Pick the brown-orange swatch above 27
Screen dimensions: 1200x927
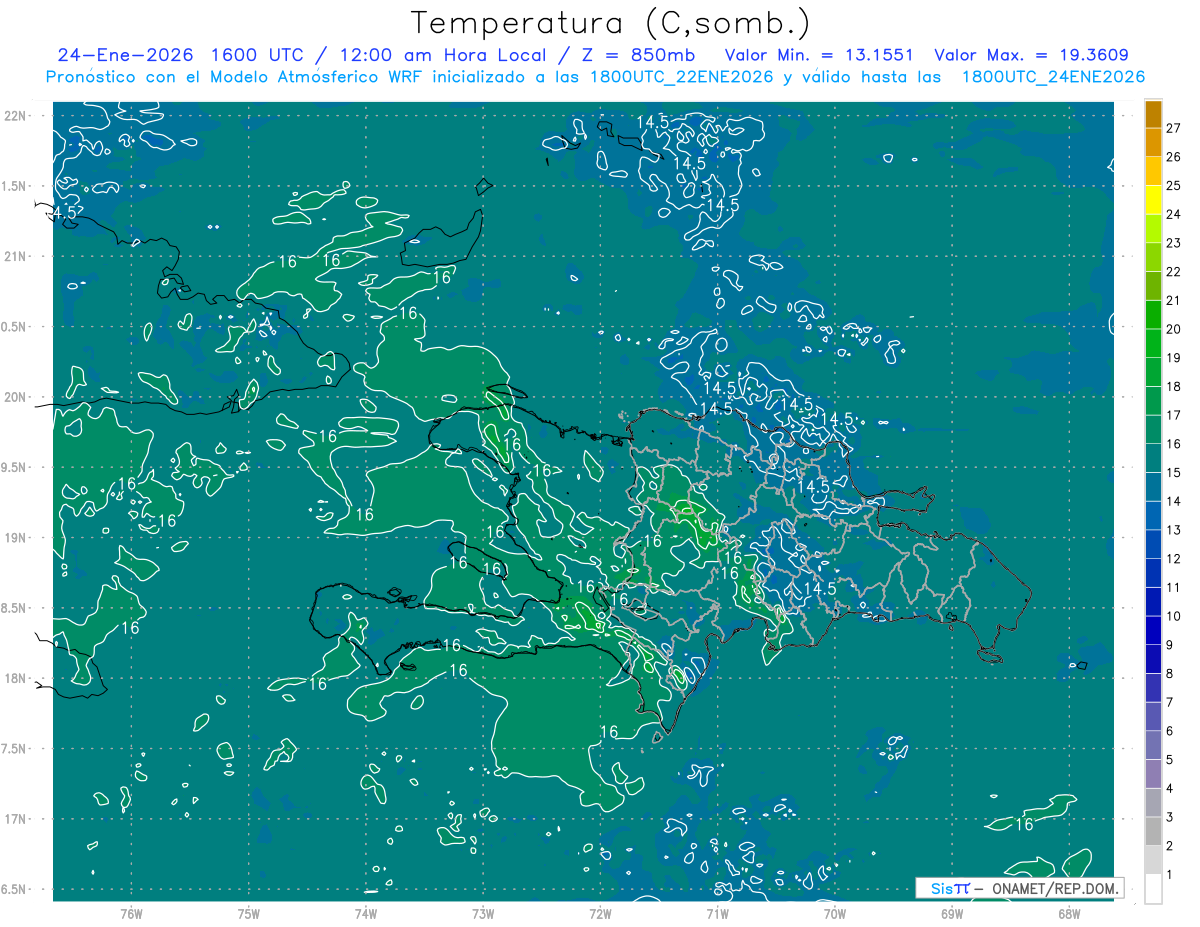point(1153,114)
